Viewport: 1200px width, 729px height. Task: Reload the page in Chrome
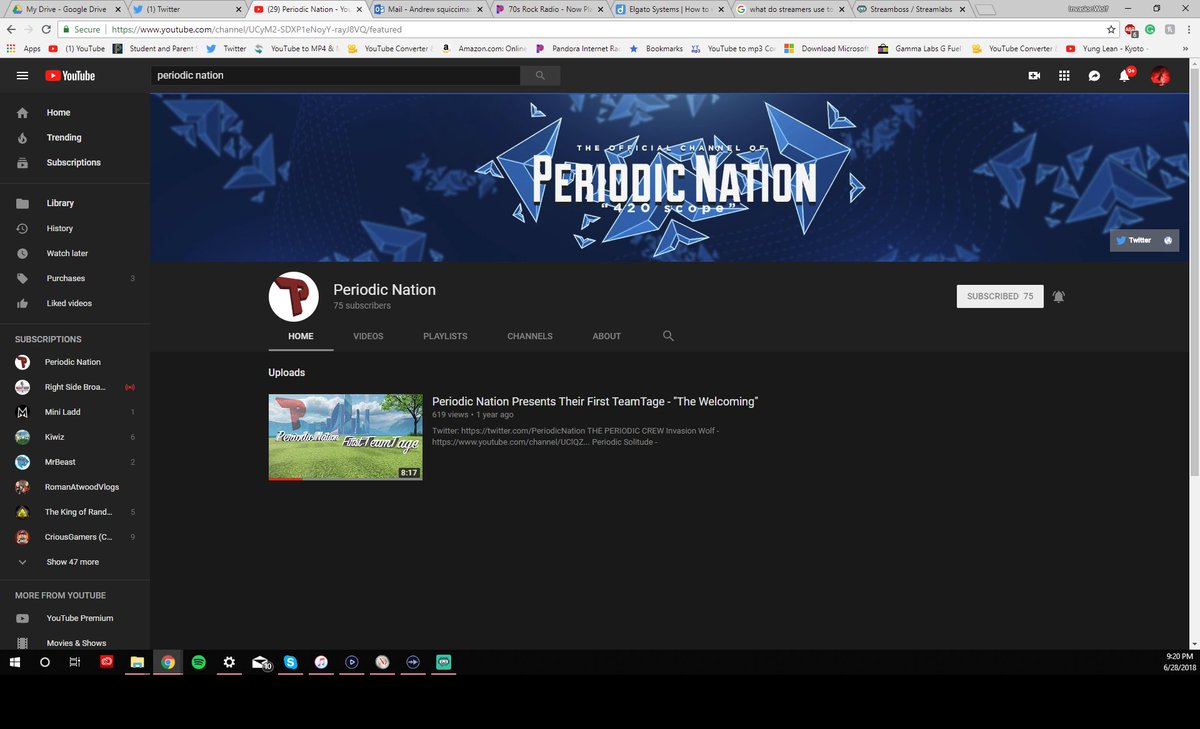coord(48,30)
